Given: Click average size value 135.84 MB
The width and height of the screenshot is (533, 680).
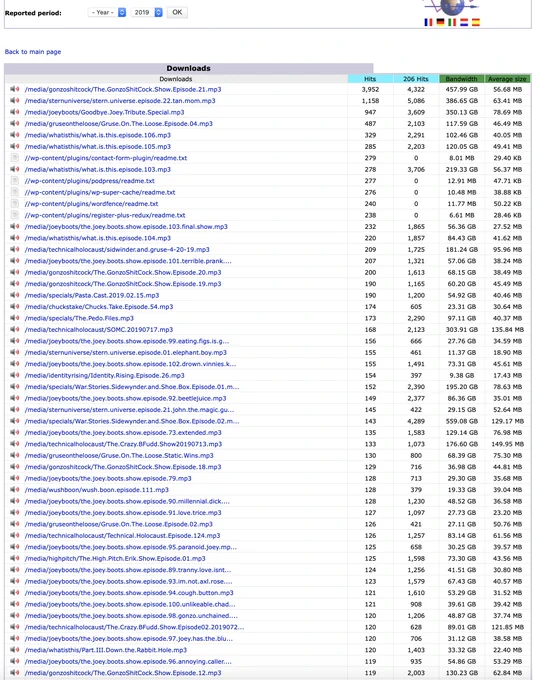Looking at the screenshot, I should (x=507, y=330).
